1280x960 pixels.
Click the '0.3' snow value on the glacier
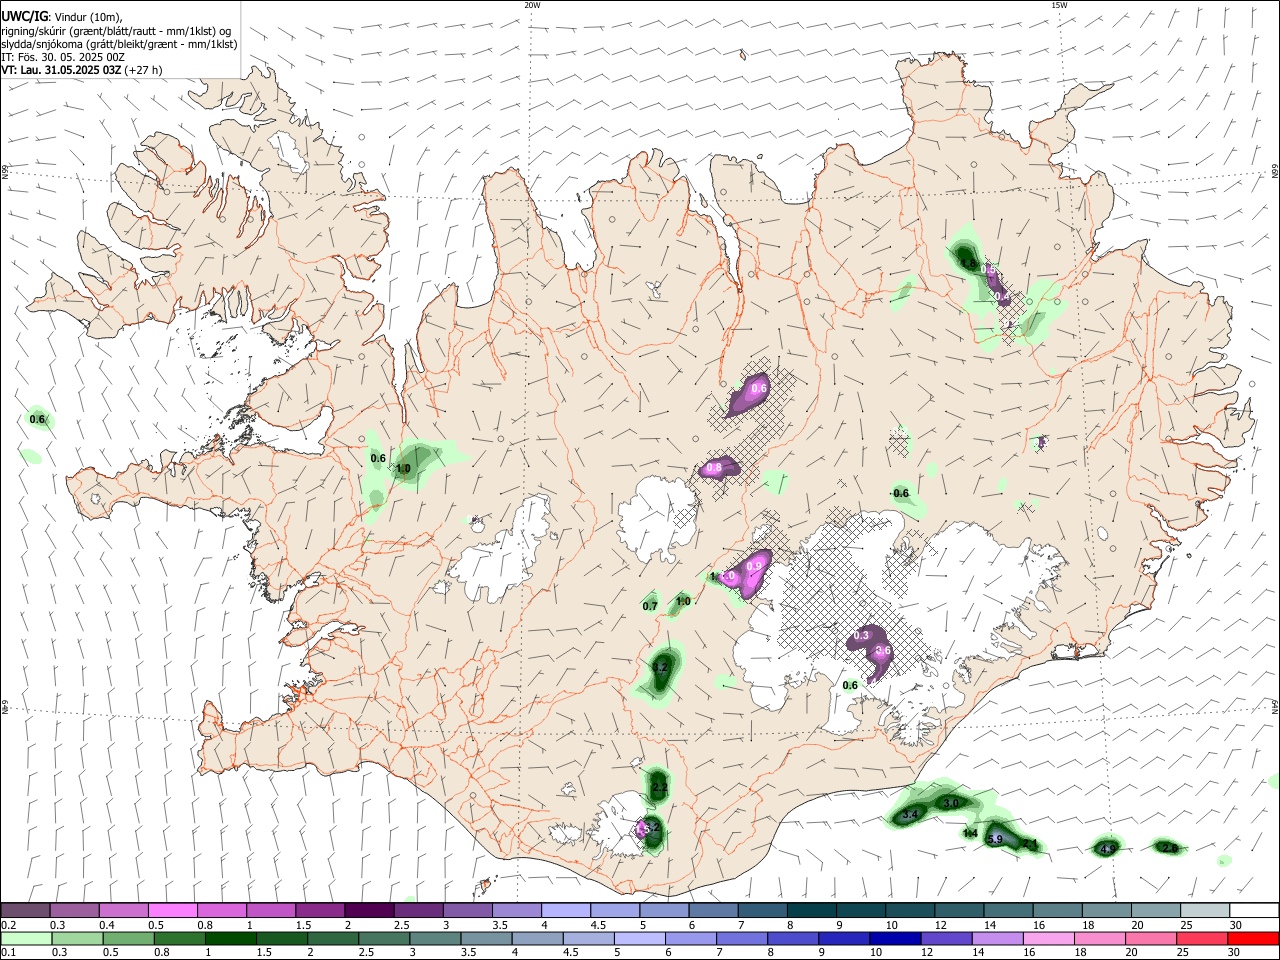[x=861, y=636]
